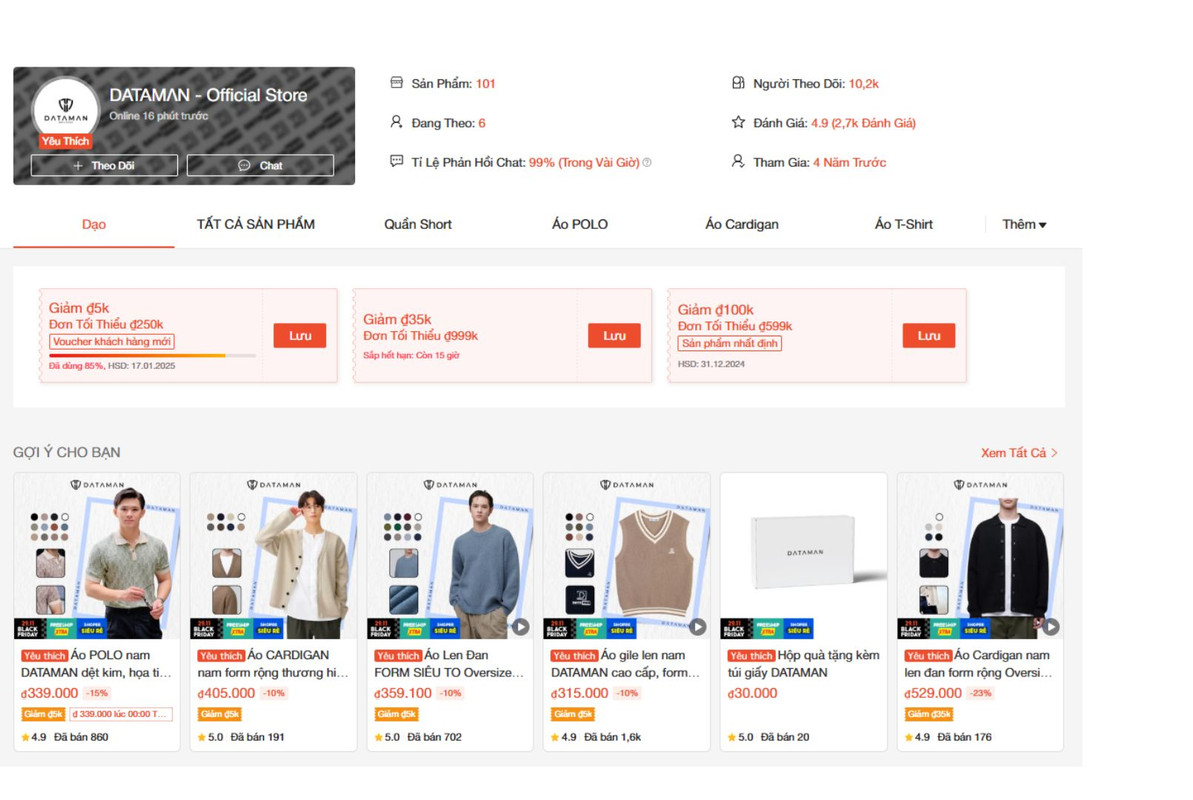Switch to the Dạo tab

click(94, 225)
